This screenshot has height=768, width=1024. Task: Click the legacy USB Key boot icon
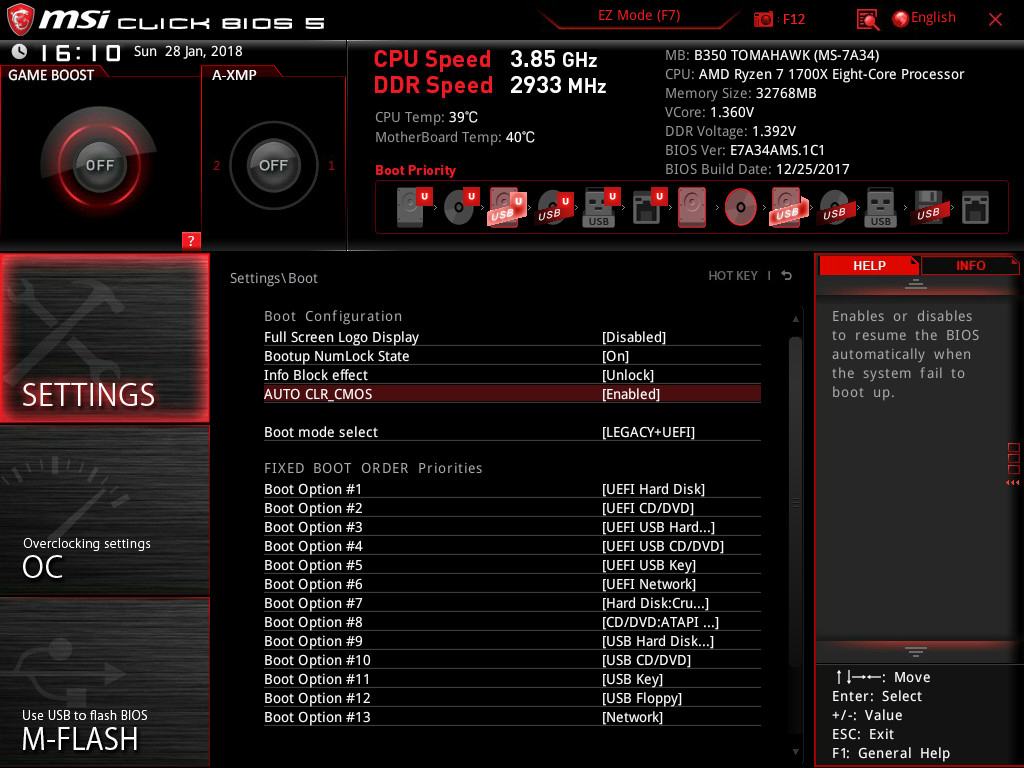tap(880, 207)
